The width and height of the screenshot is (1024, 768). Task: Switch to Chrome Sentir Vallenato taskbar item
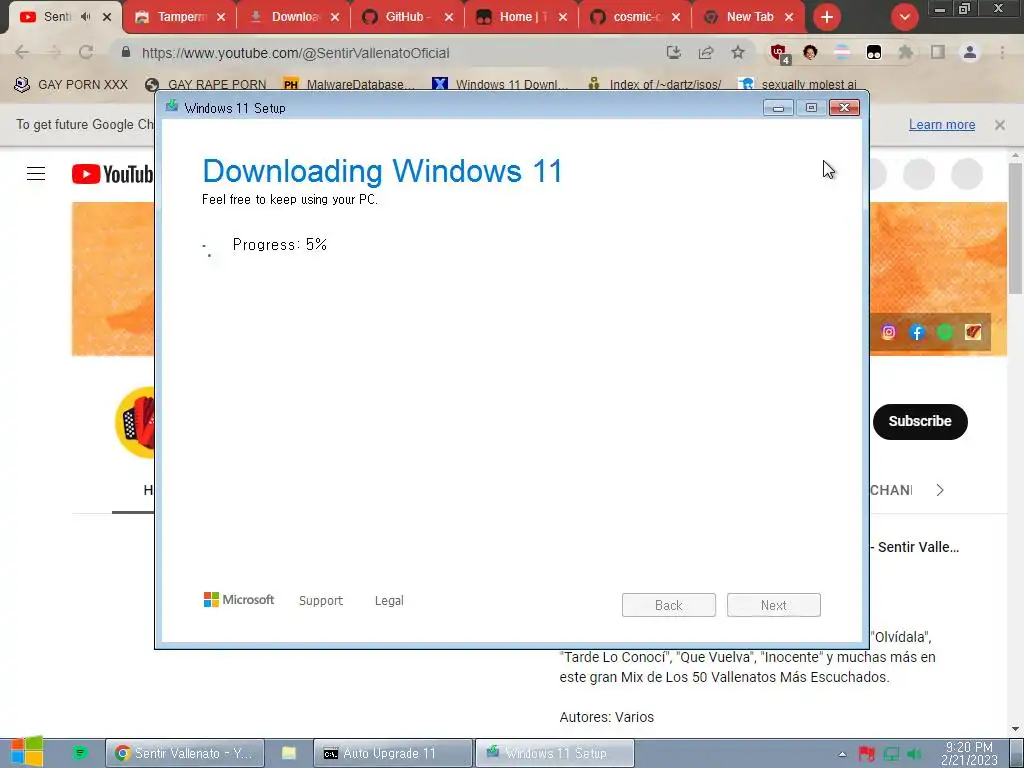[185, 753]
